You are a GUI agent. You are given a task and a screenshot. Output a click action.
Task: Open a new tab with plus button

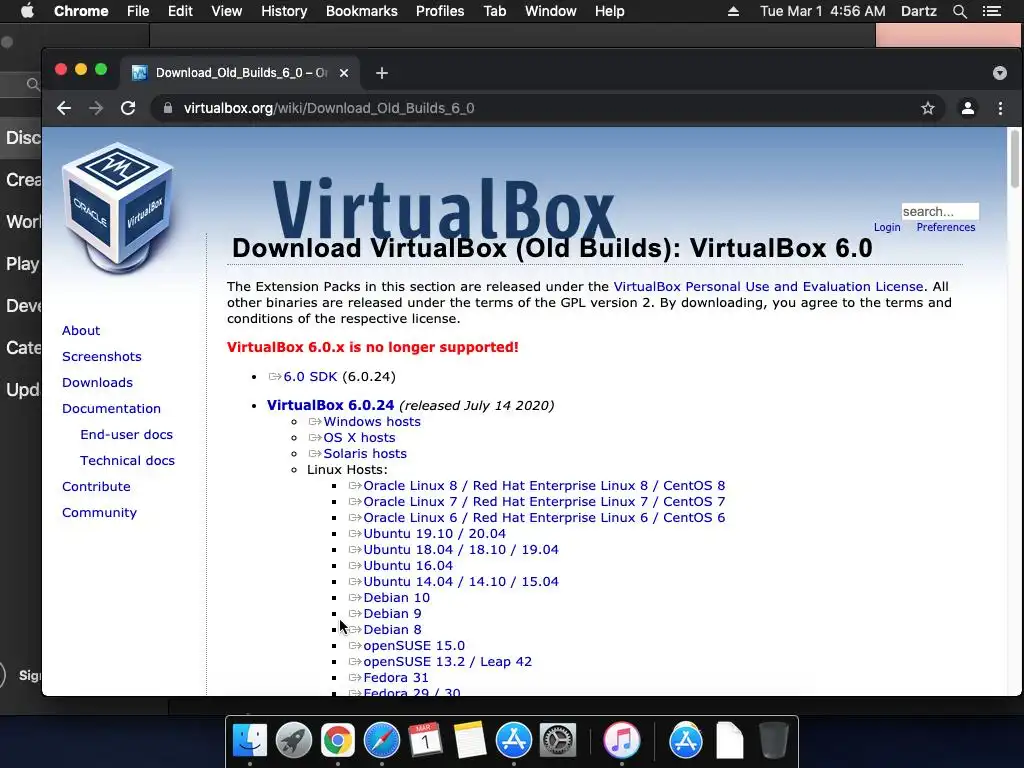coord(382,73)
